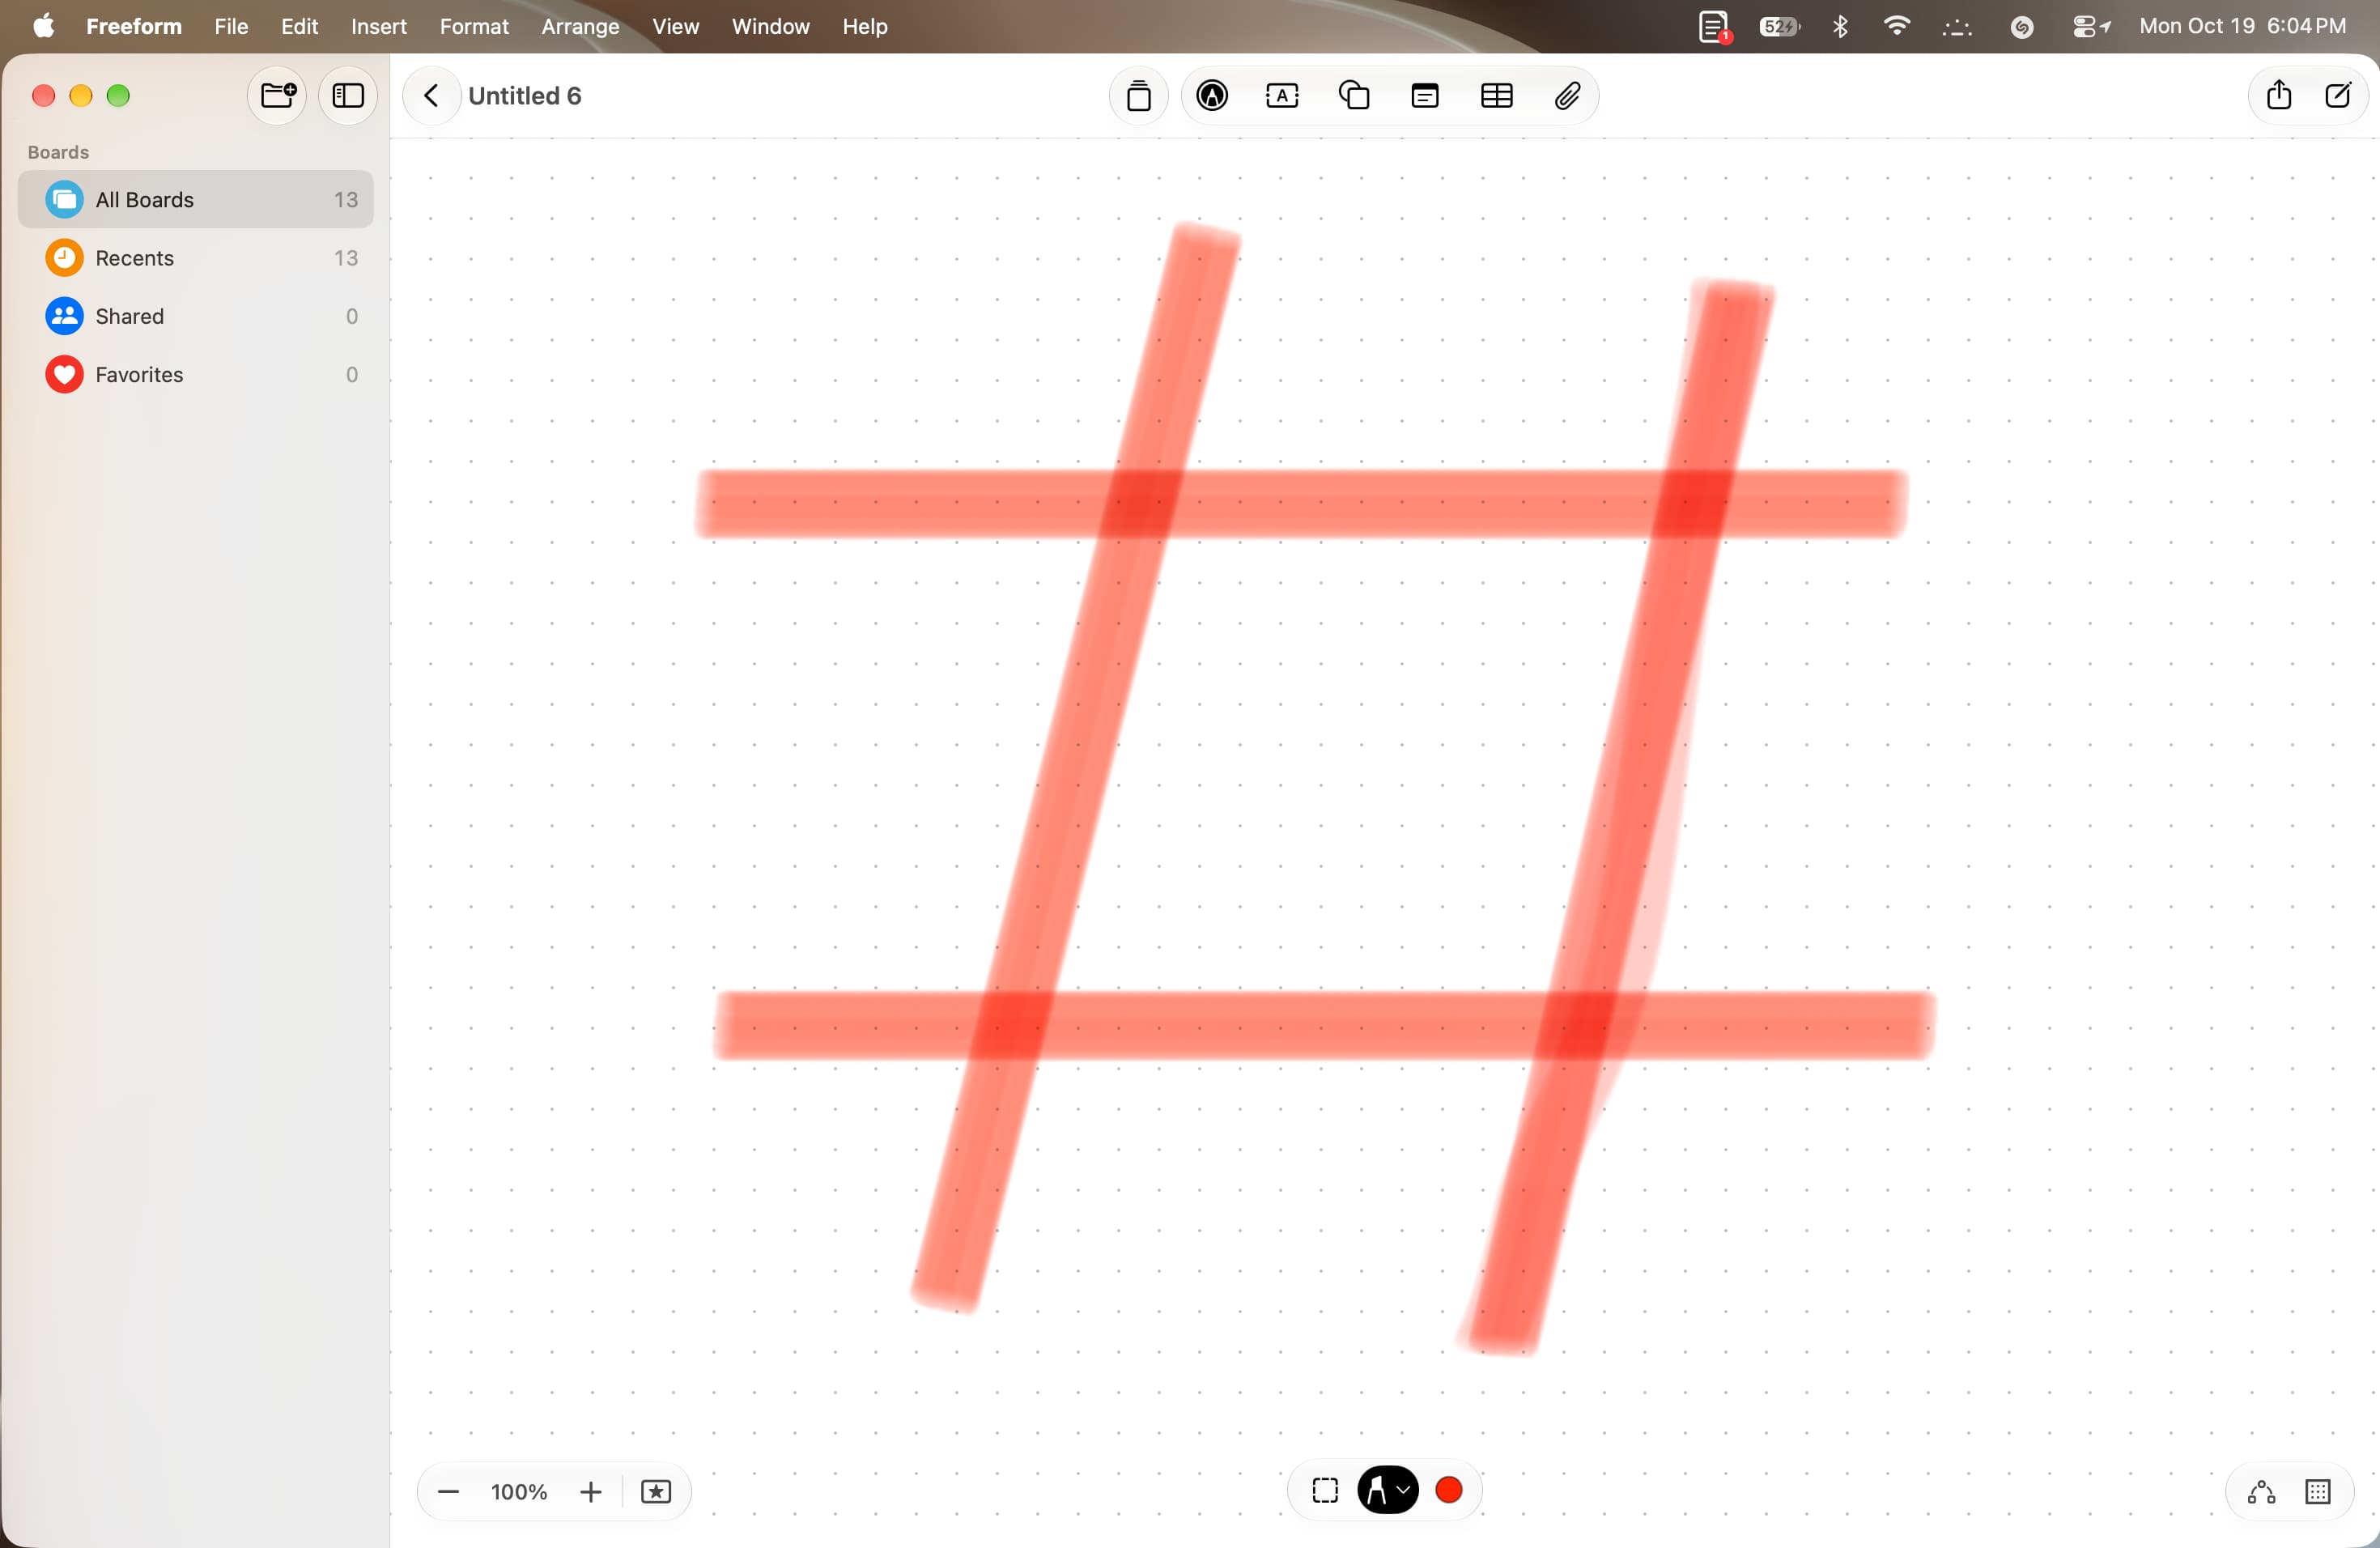2380x1548 pixels.
Task: Zoom in with plus button
Action: click(x=590, y=1492)
